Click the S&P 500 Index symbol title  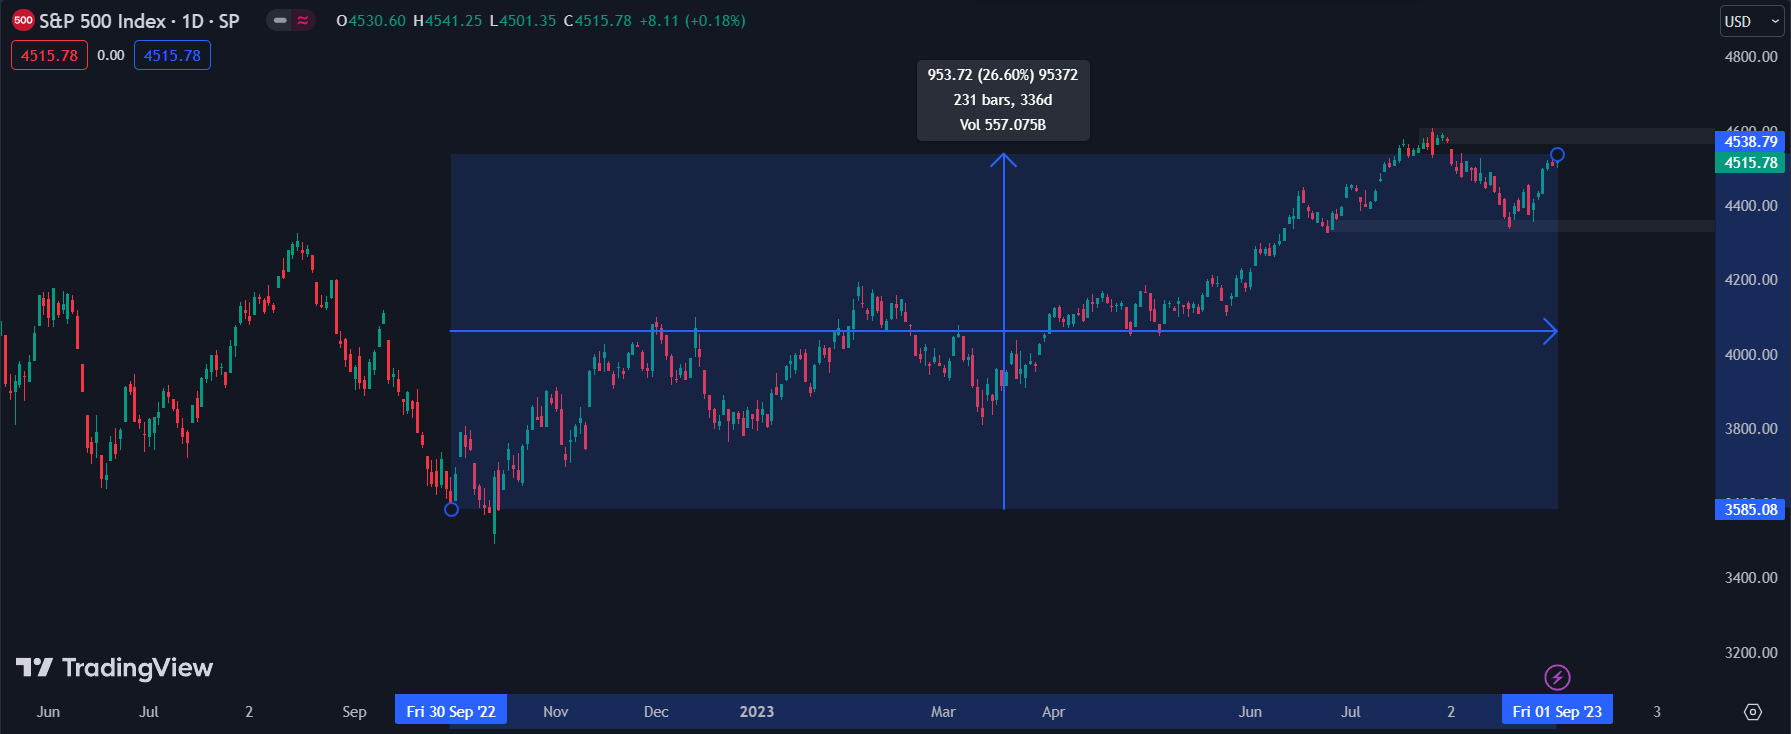(x=139, y=21)
